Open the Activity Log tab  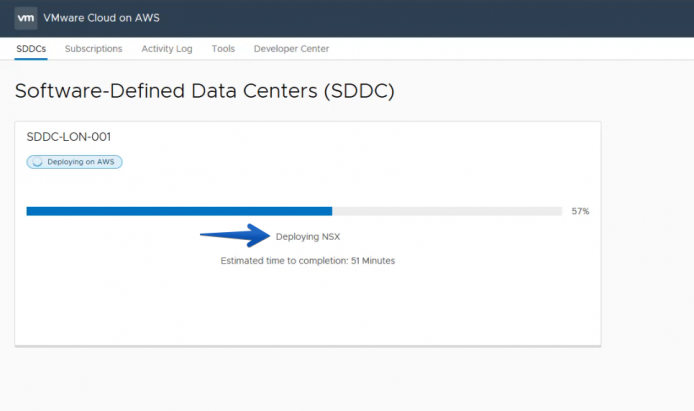[x=167, y=49]
